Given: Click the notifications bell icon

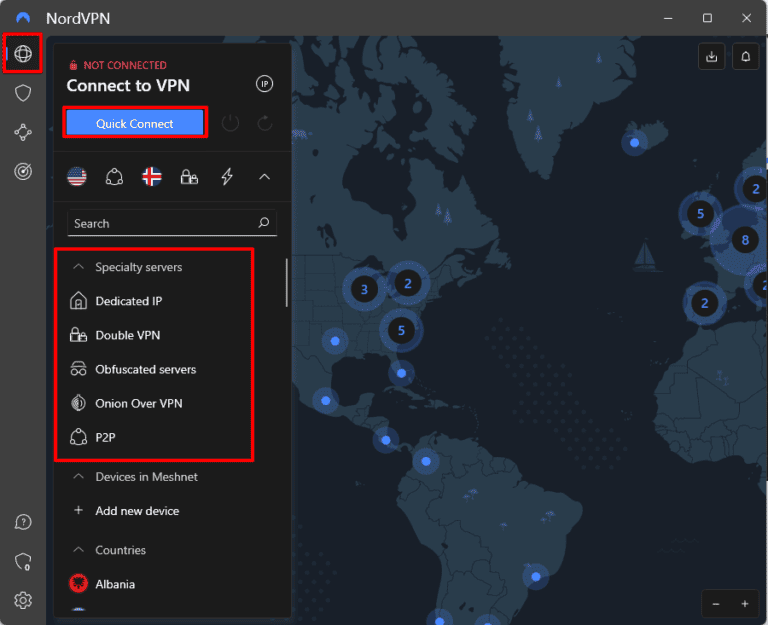Looking at the screenshot, I should pos(745,57).
